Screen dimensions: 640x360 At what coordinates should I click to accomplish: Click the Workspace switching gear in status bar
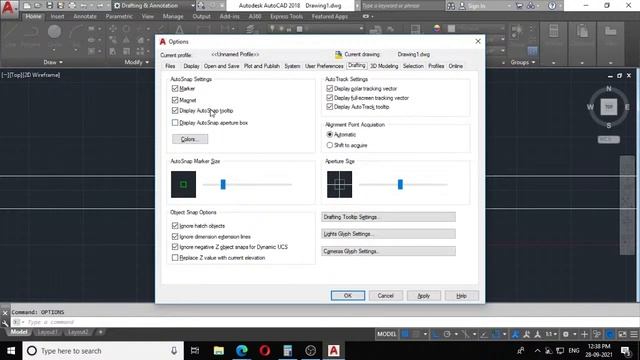pos(566,334)
